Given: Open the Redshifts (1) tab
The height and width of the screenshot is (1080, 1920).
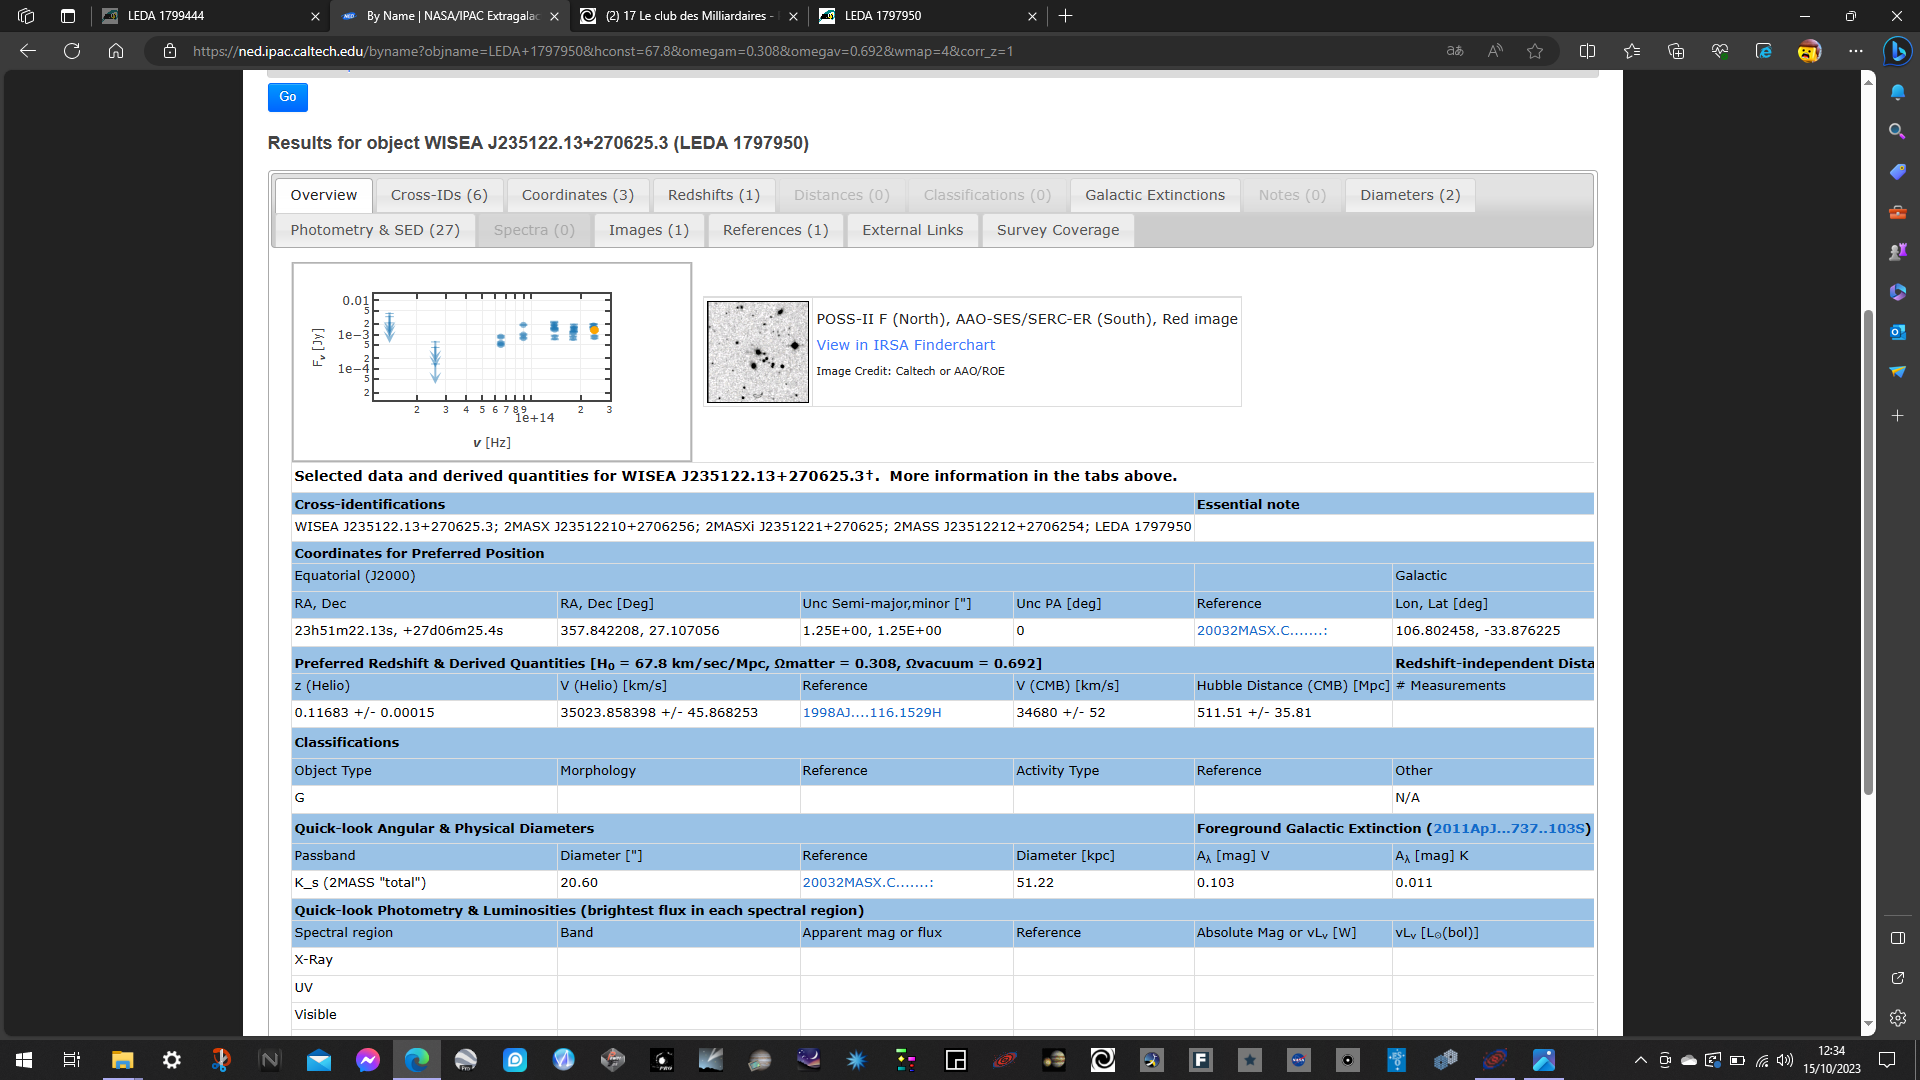Looking at the screenshot, I should pyautogui.click(x=714, y=195).
